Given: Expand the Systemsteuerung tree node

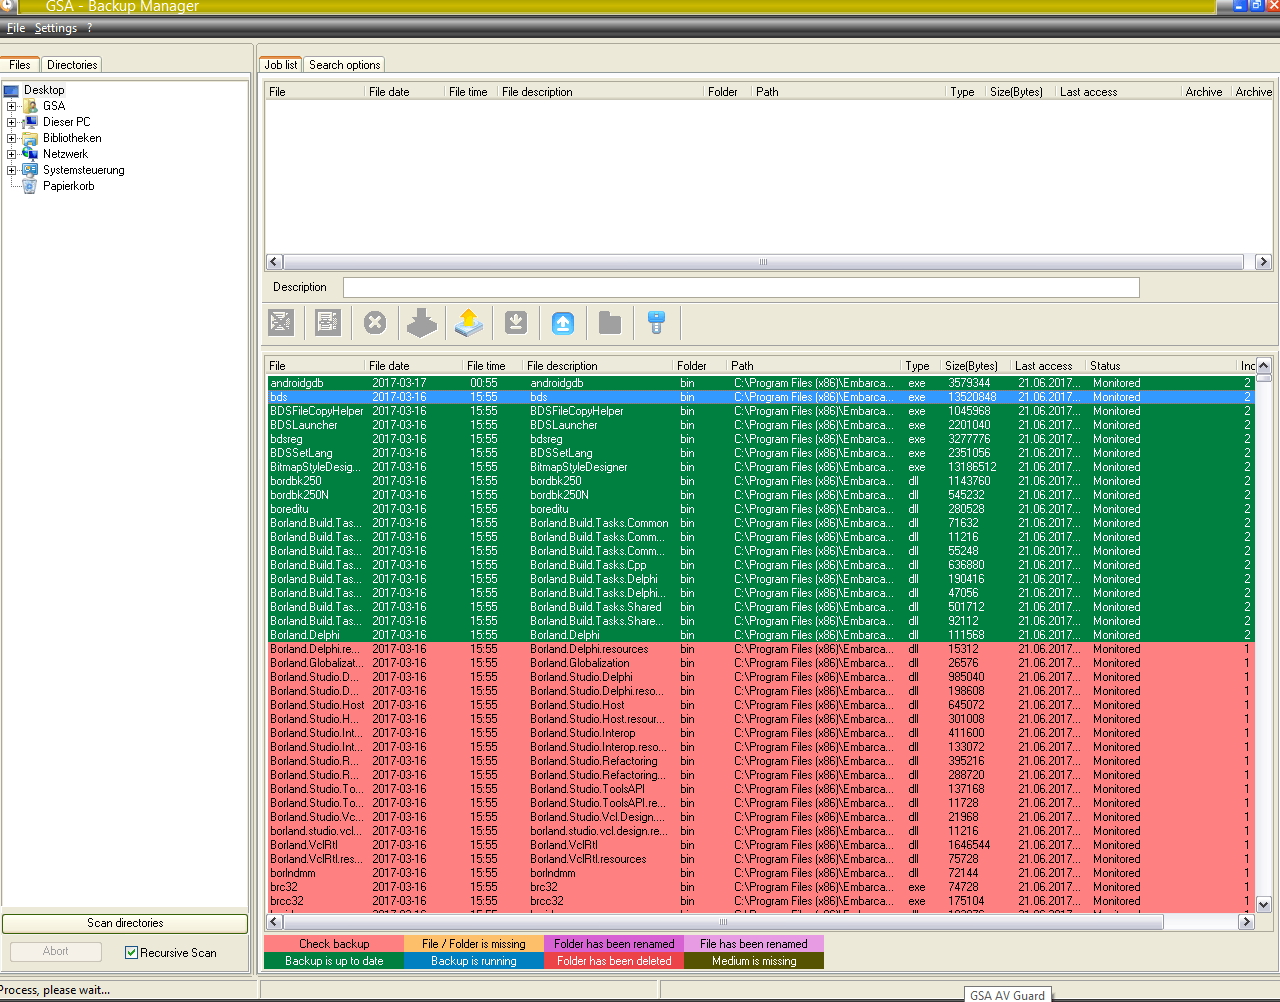Looking at the screenshot, I should click(x=12, y=170).
